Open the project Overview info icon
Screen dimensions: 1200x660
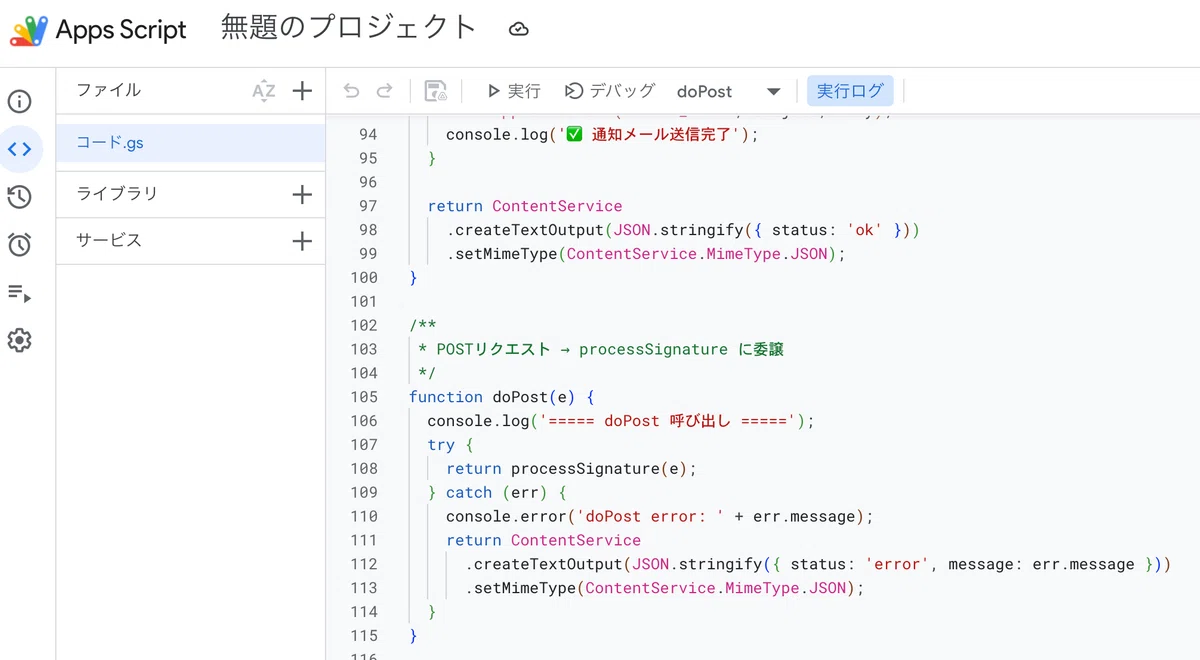coord(20,102)
